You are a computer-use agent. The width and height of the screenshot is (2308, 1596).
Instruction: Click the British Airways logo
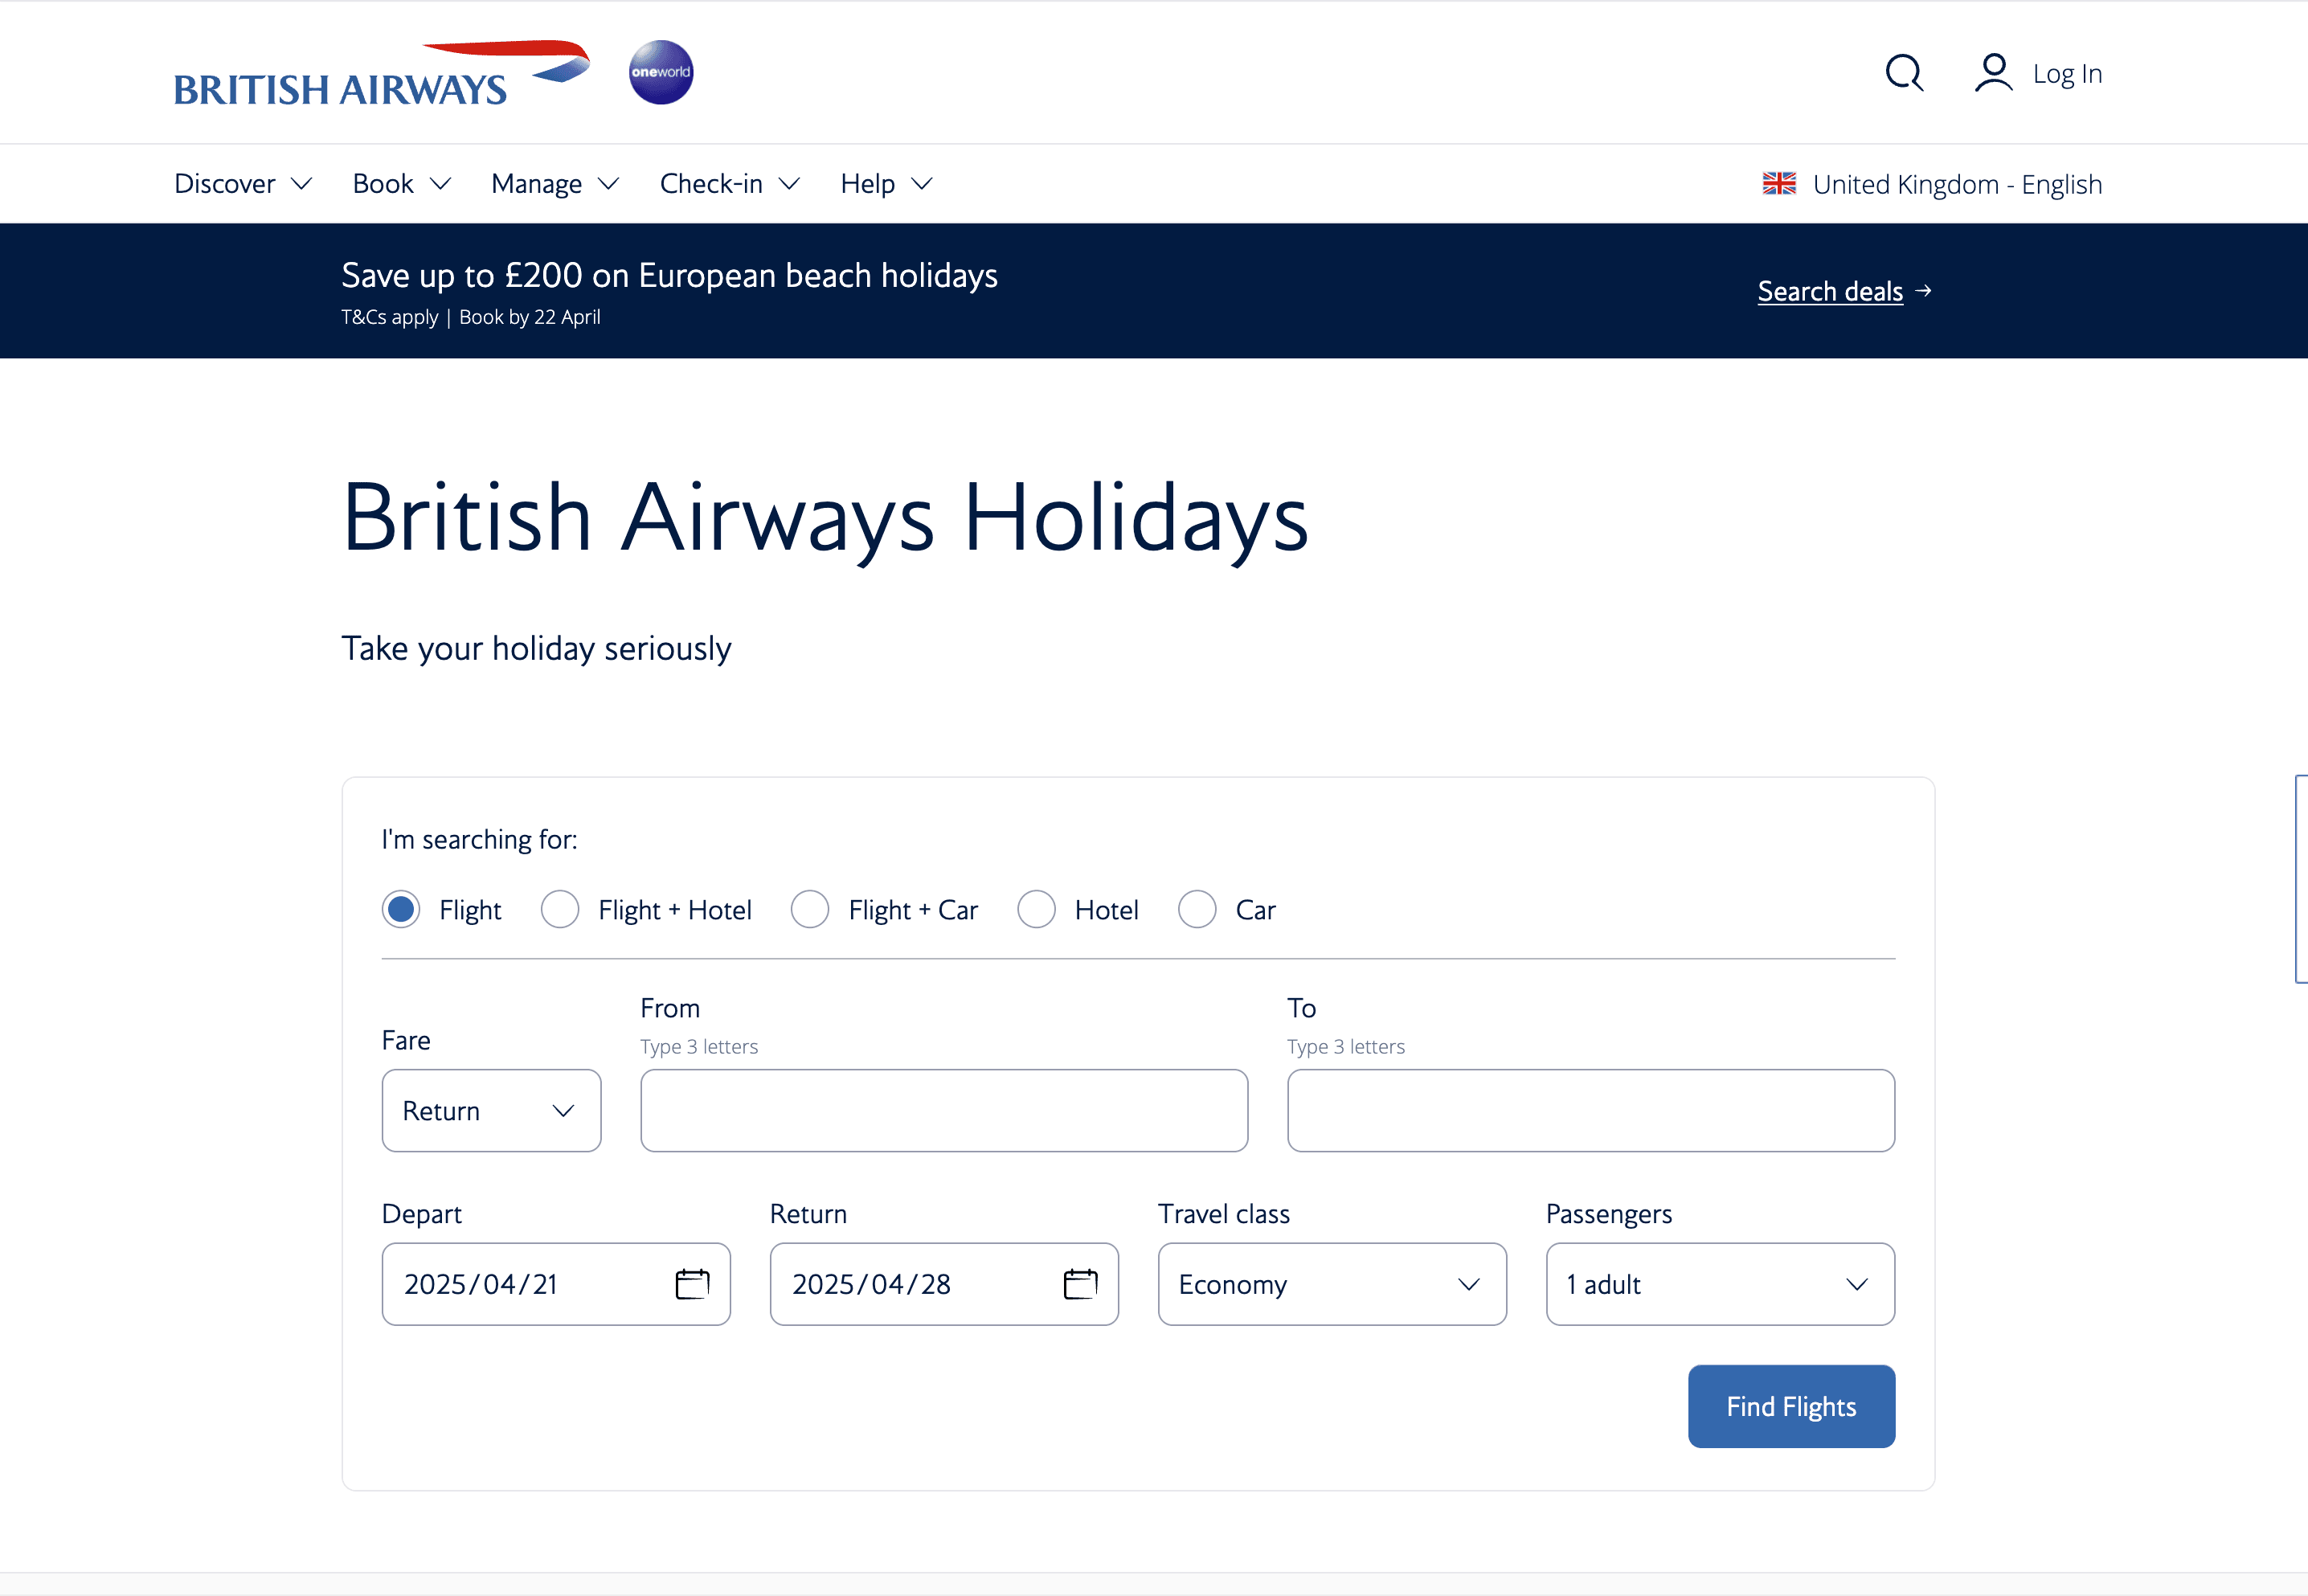[x=381, y=75]
